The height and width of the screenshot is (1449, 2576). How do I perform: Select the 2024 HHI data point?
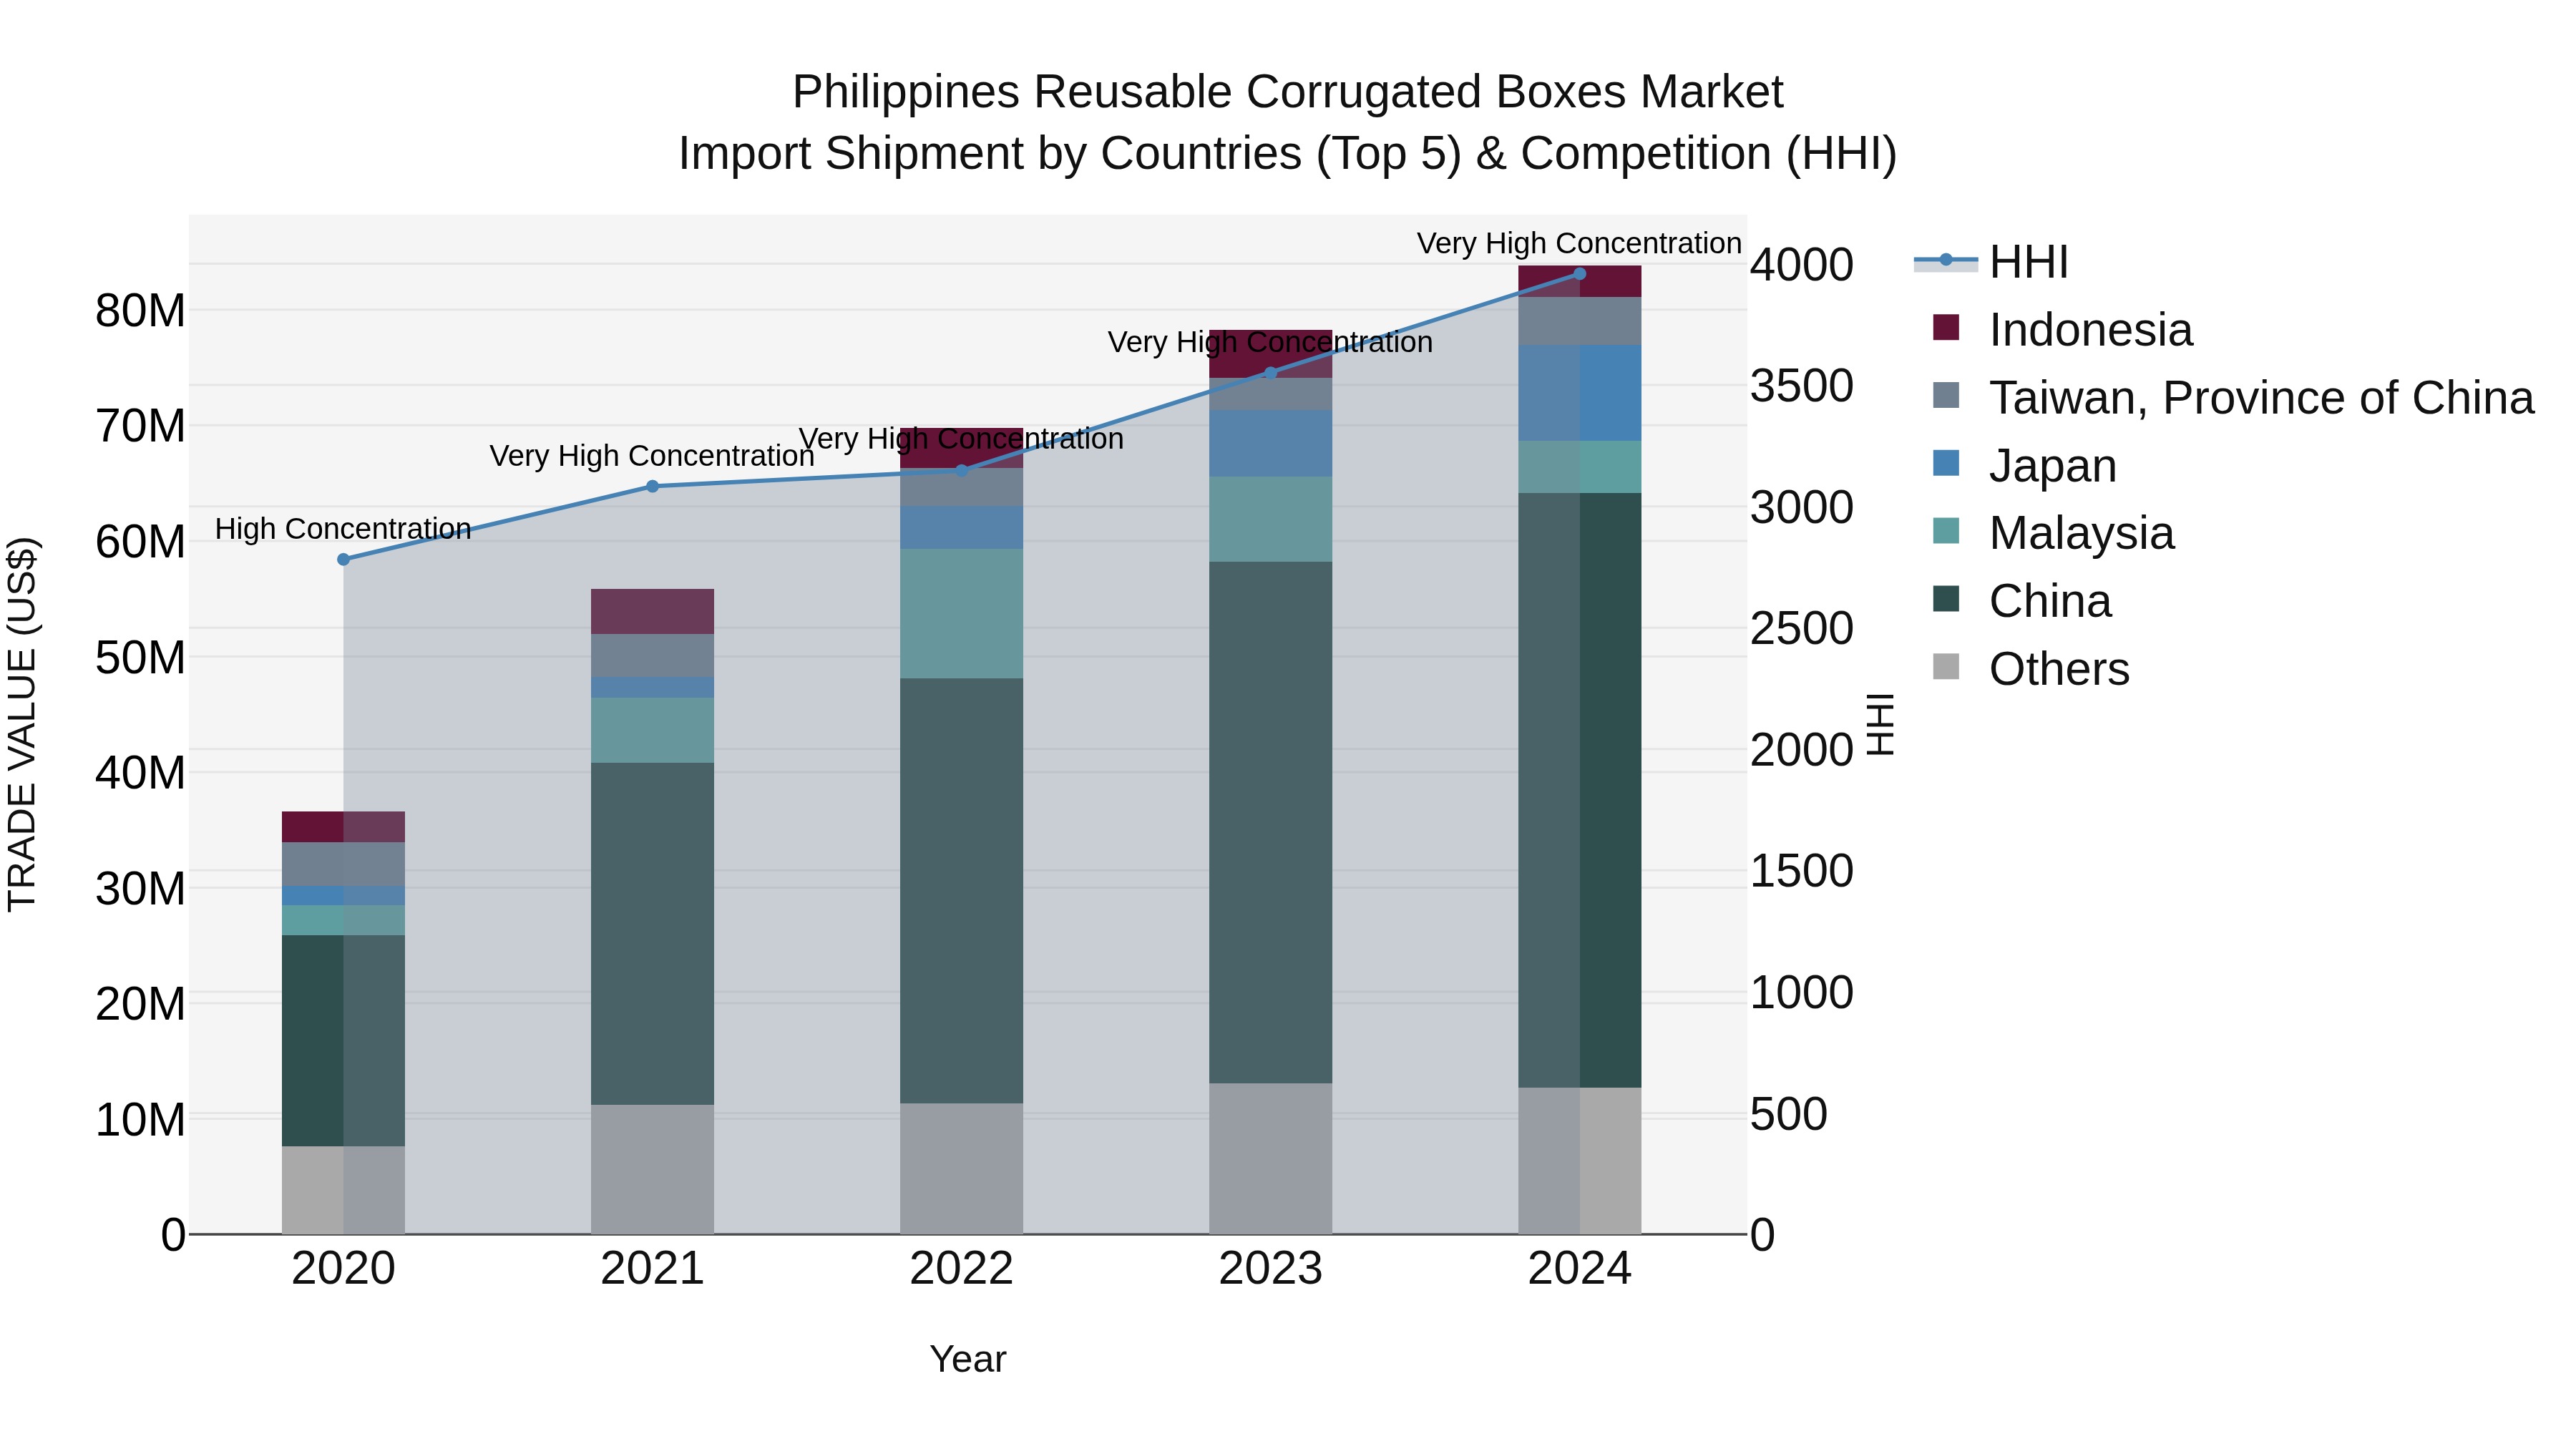[x=1580, y=274]
